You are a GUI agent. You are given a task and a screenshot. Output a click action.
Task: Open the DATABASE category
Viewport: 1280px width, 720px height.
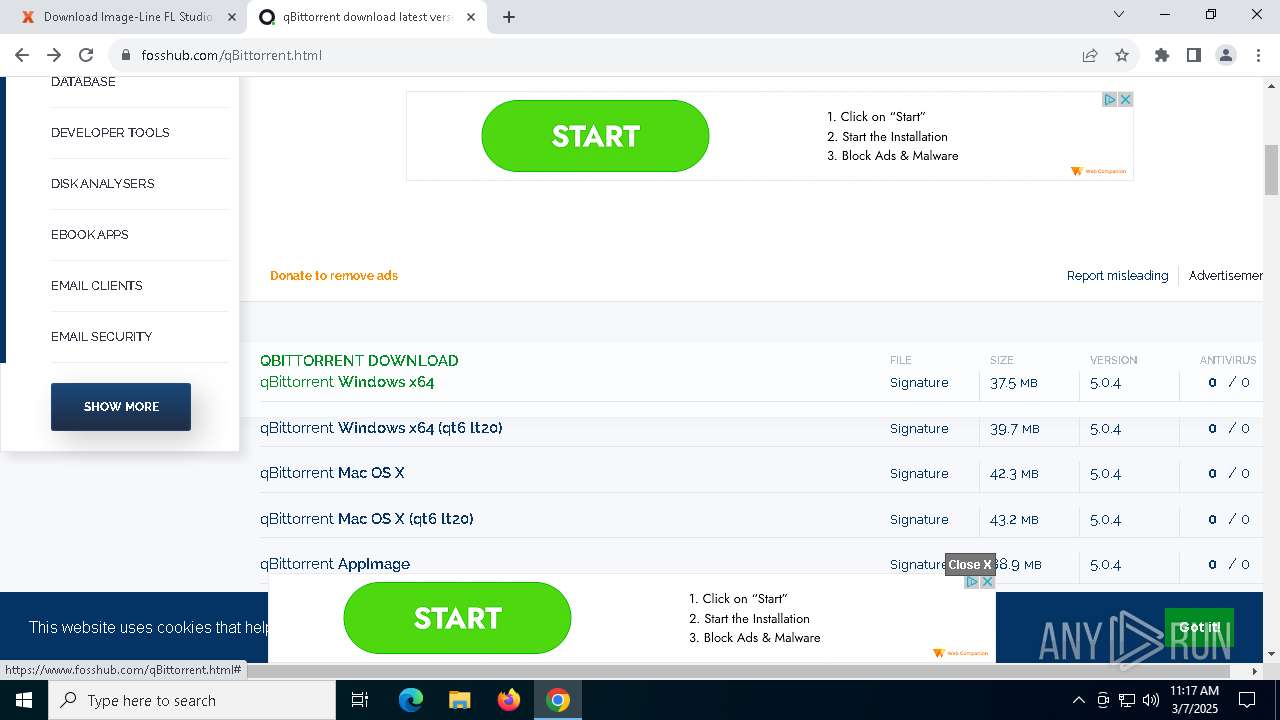83,82
